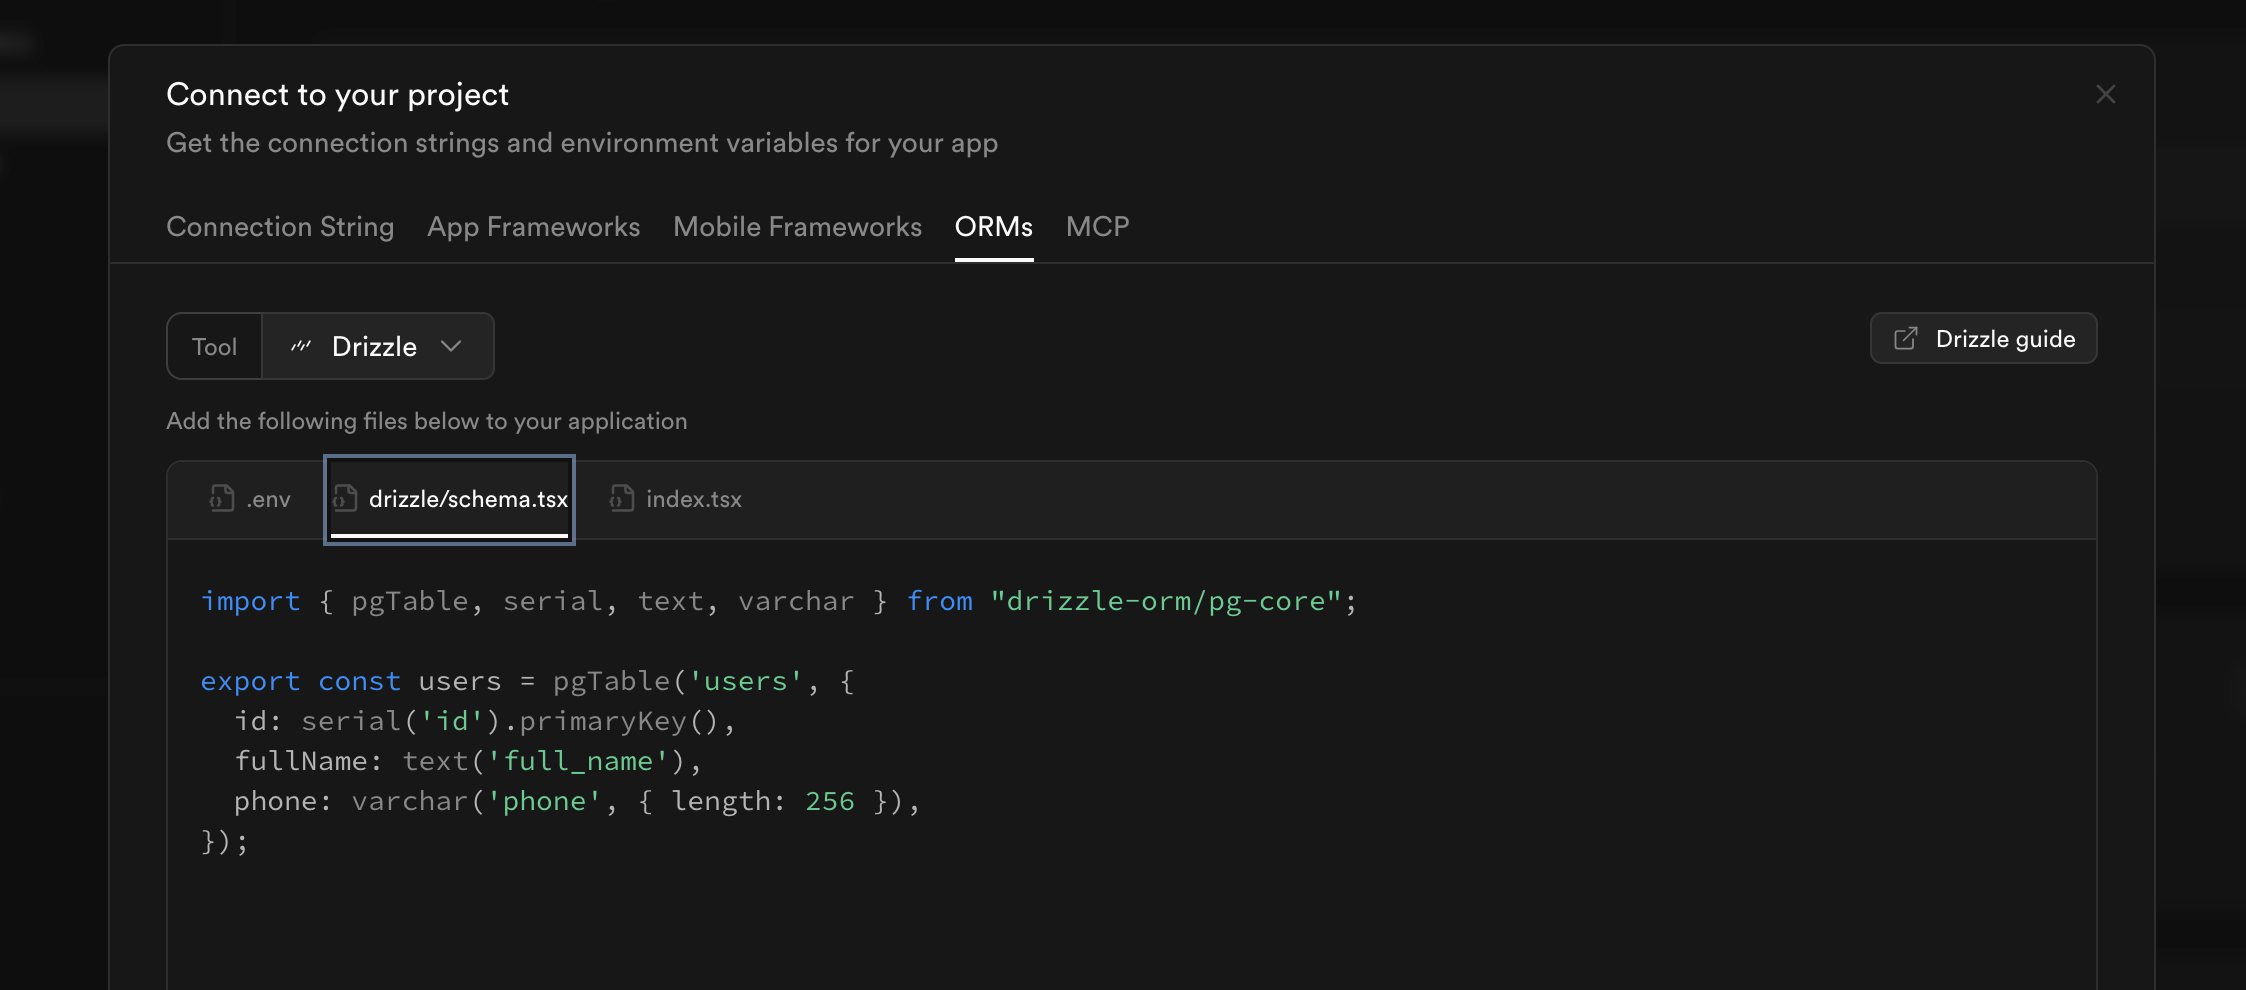
Task: Open the MCP tab
Action: [x=1097, y=227]
